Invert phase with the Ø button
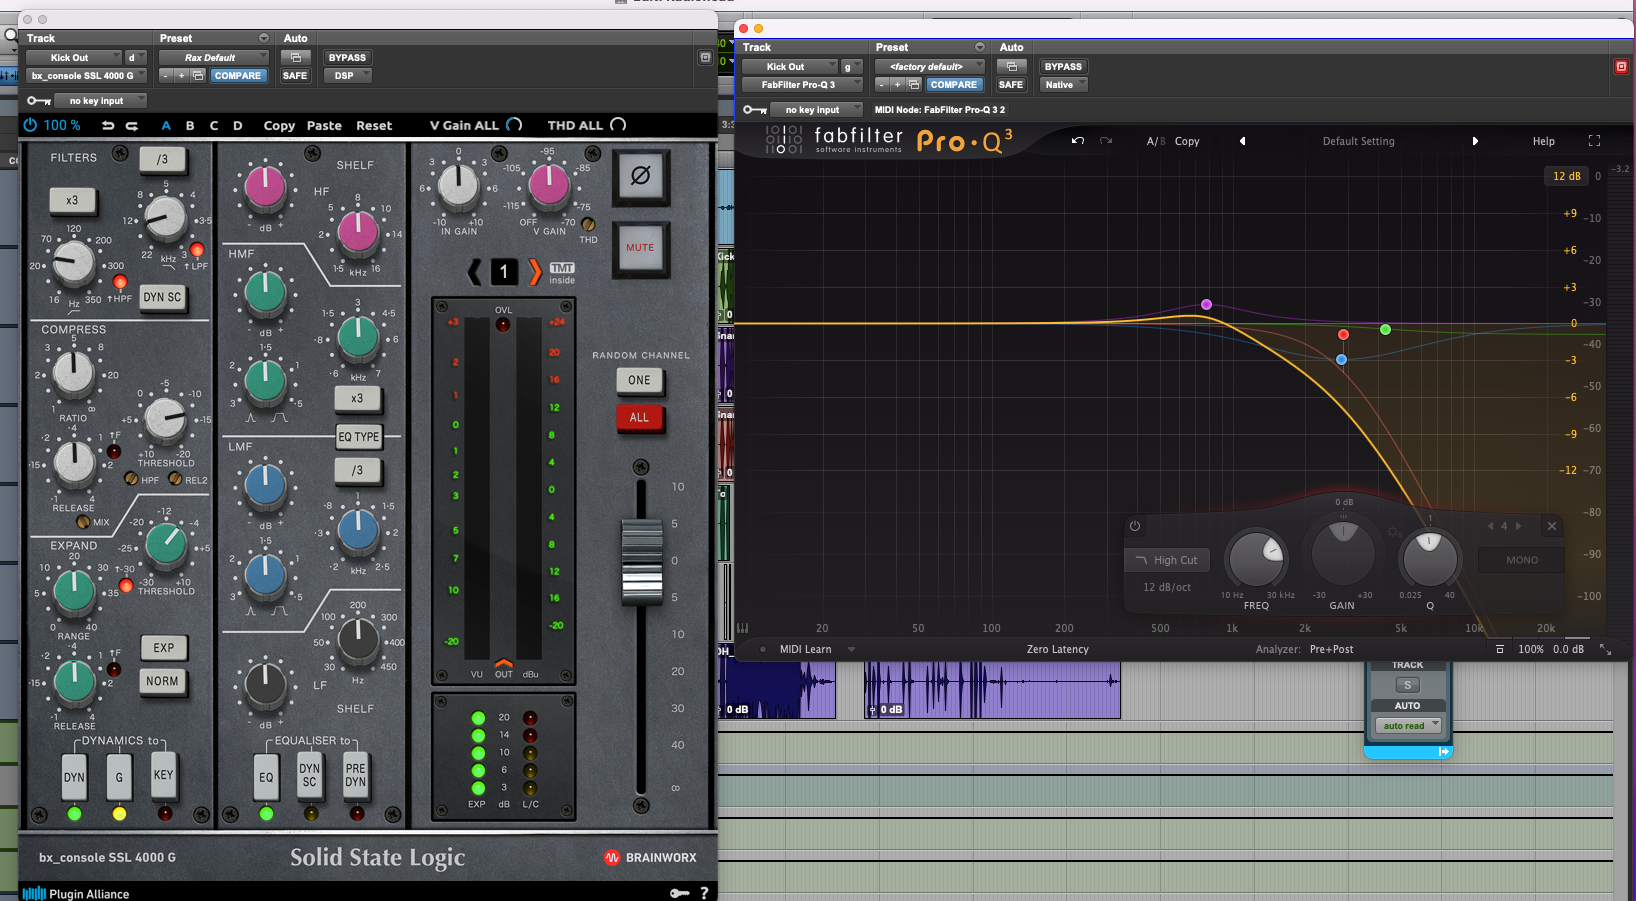 pos(640,176)
